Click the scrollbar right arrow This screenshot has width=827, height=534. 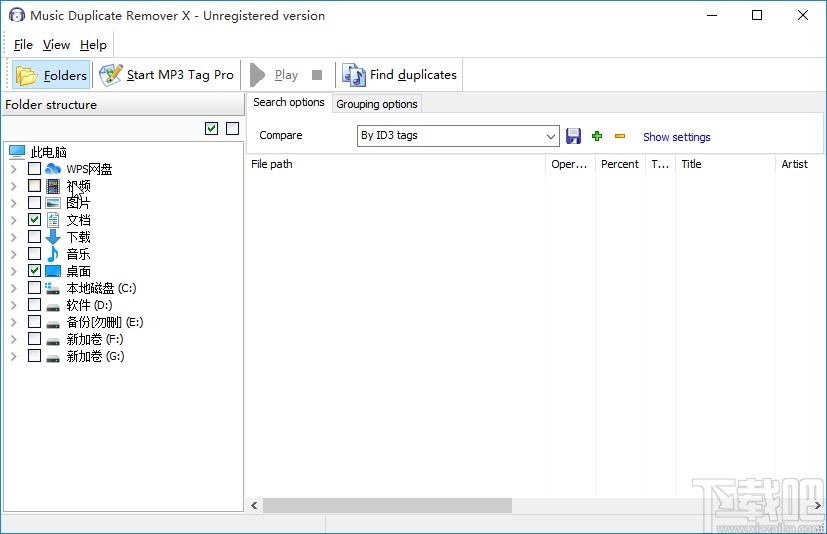coord(818,506)
